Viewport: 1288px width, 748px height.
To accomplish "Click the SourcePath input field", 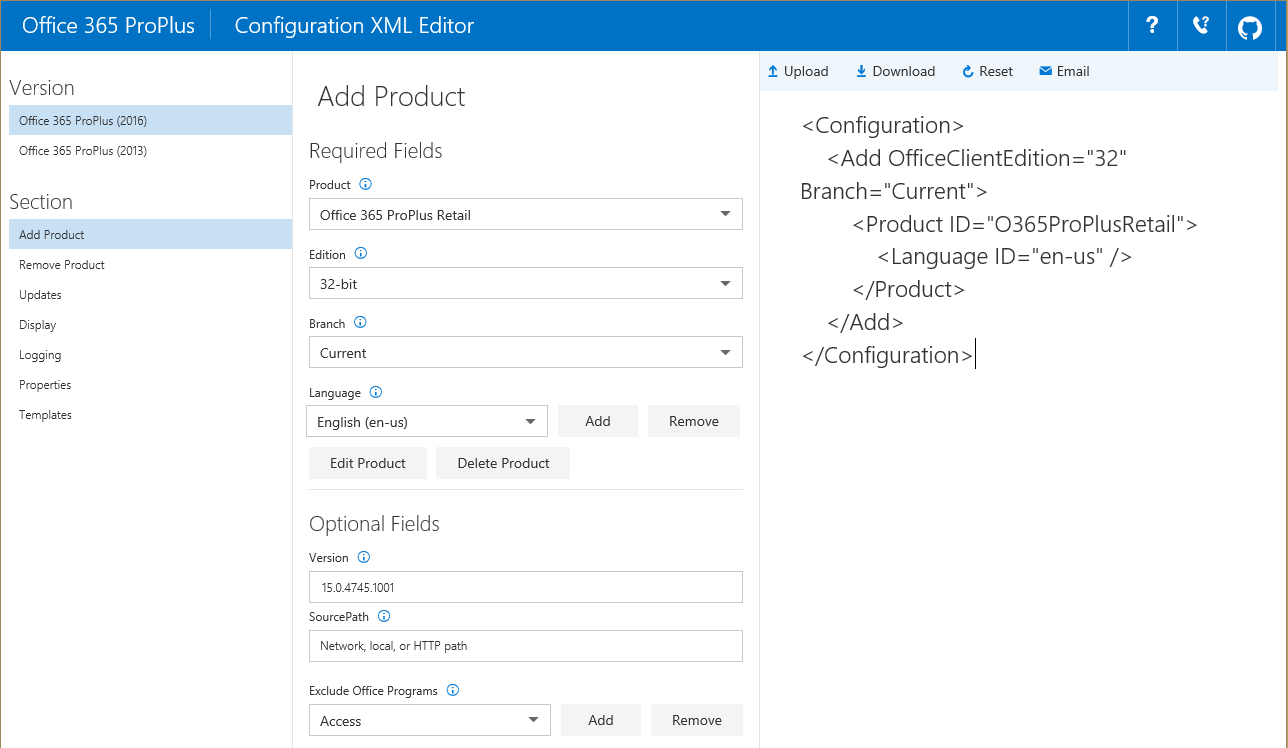I will 525,646.
